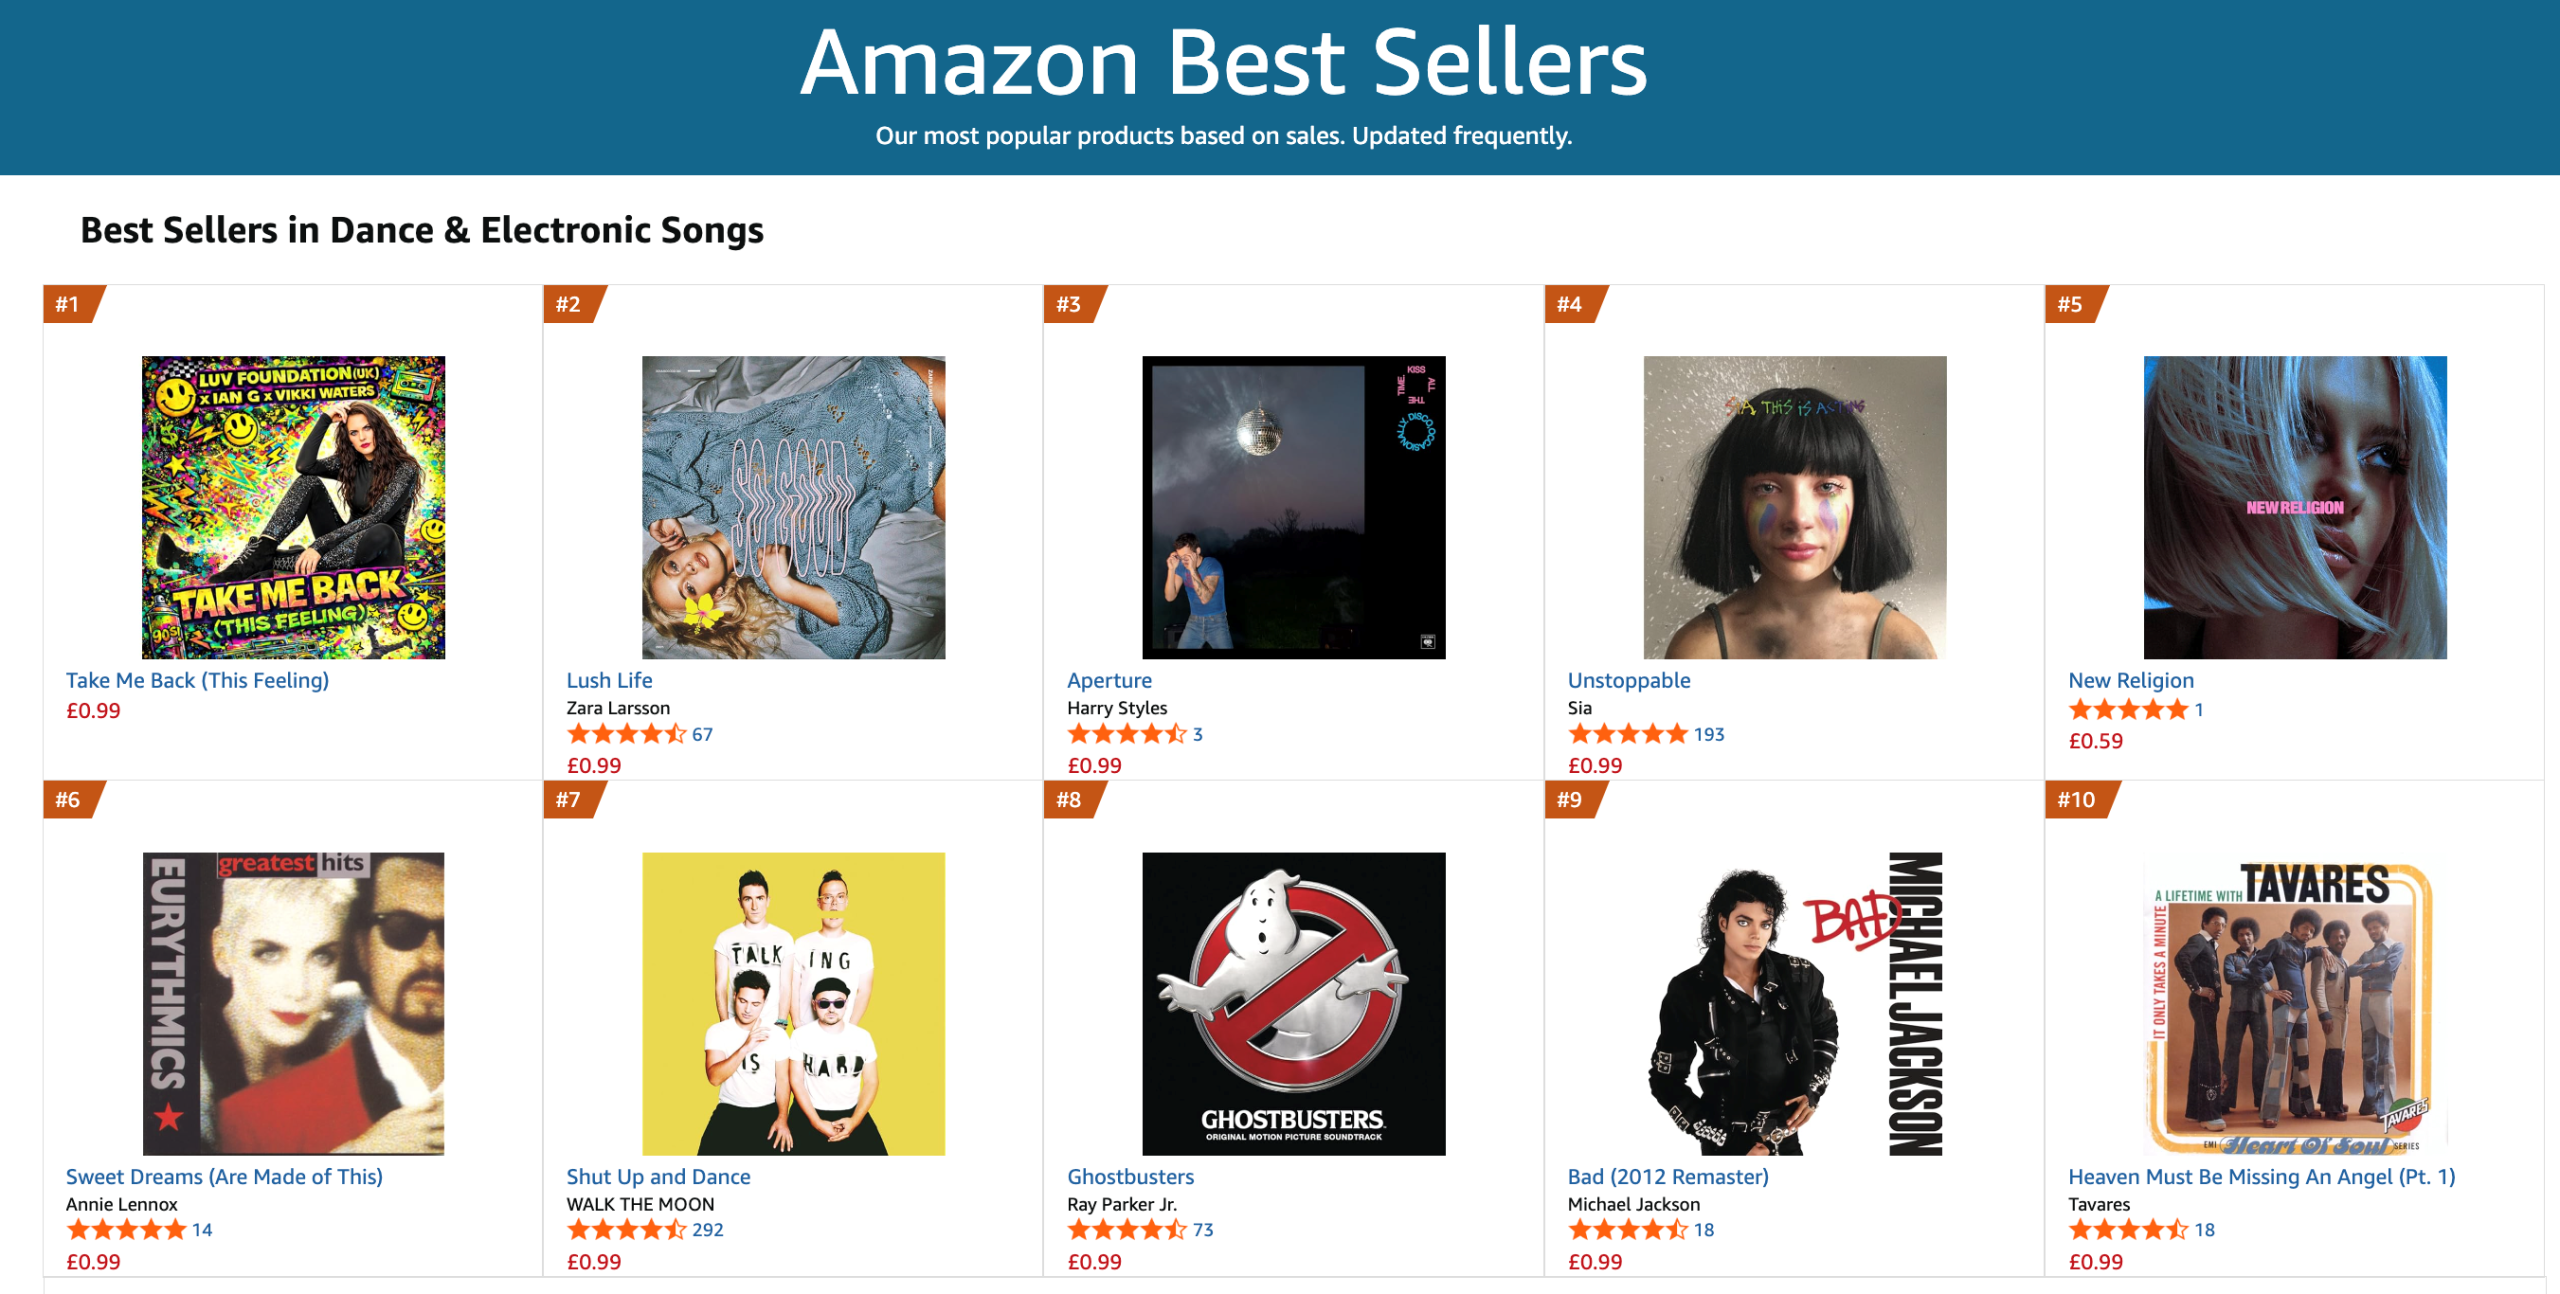Open Harry Styles Aperture cover image

[x=1293, y=507]
